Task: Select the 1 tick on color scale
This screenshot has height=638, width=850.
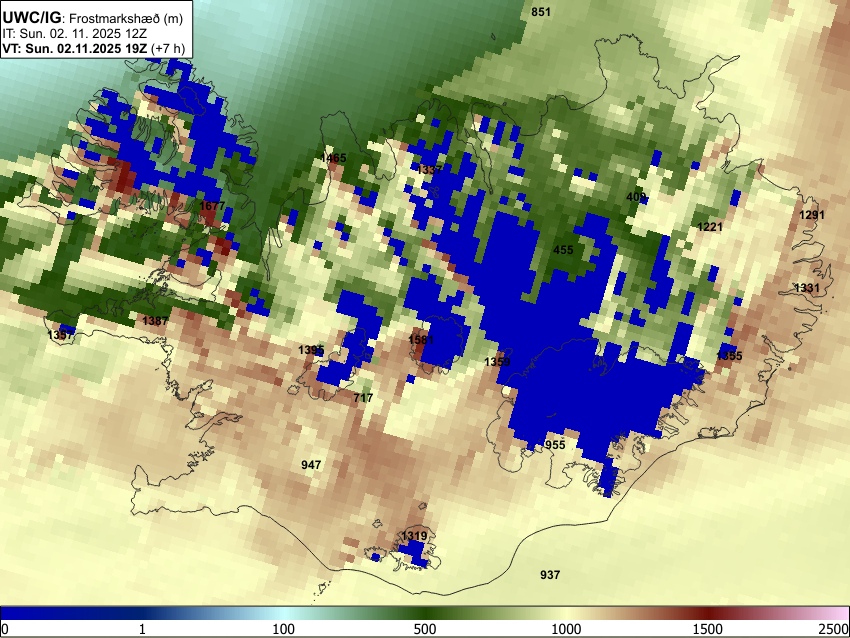Action: pos(142,629)
